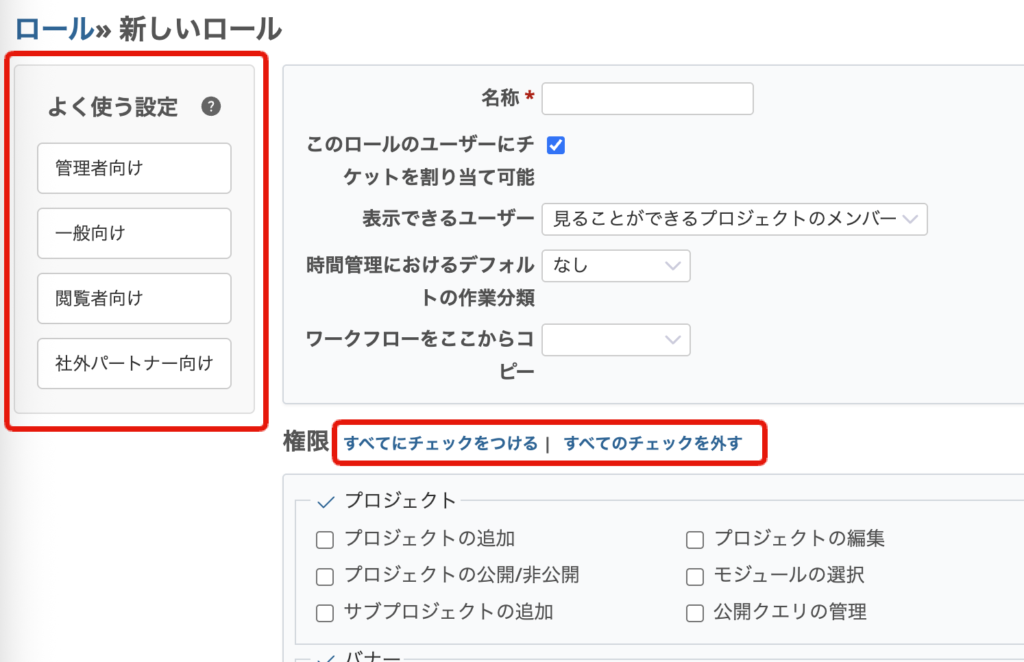Viewport: 1024px width, 662px height.
Task: Click inside the 名称 input field
Action: click(x=647, y=98)
